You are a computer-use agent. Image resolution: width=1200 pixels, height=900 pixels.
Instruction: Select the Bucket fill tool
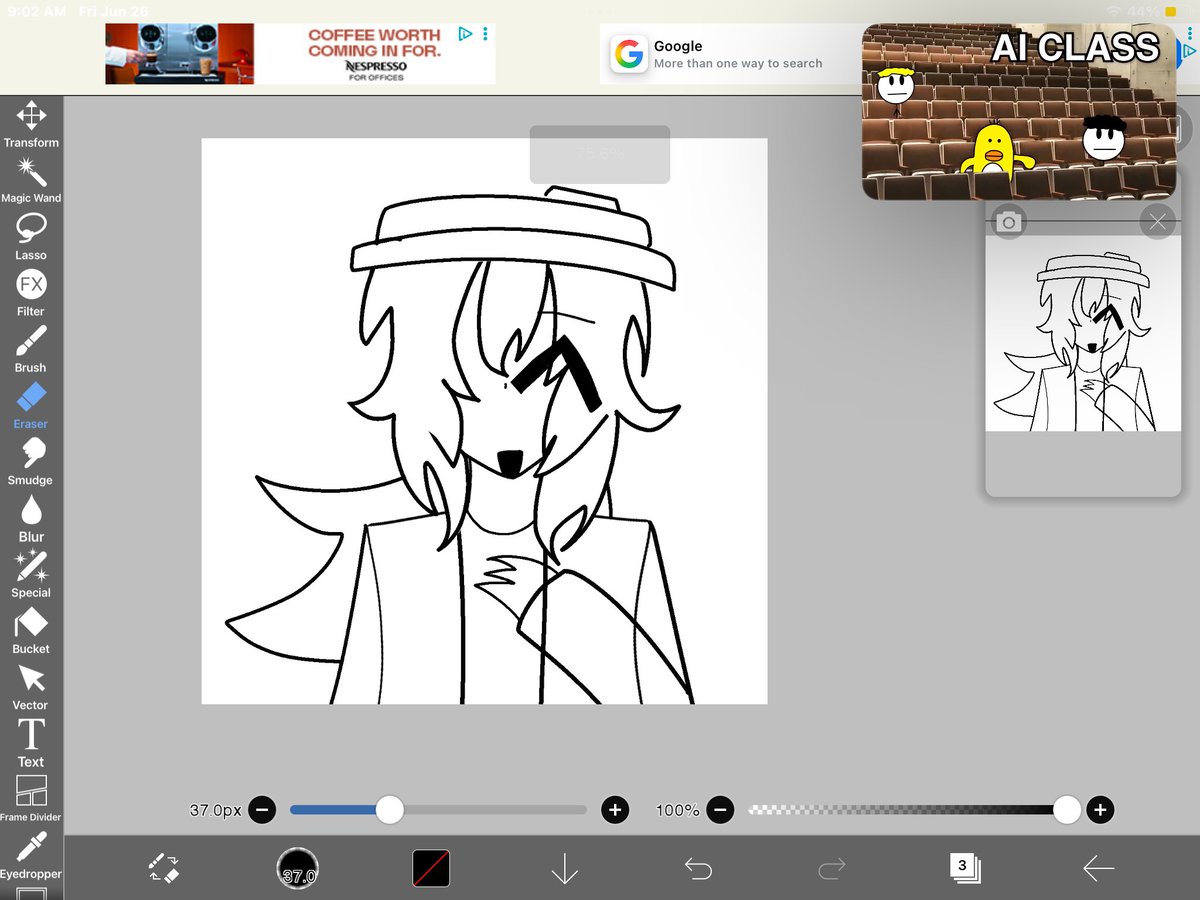(x=31, y=630)
